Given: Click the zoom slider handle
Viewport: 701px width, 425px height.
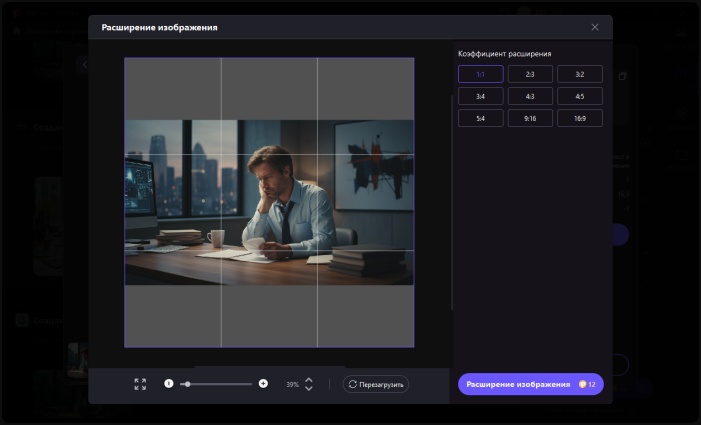Looking at the screenshot, I should (188, 384).
